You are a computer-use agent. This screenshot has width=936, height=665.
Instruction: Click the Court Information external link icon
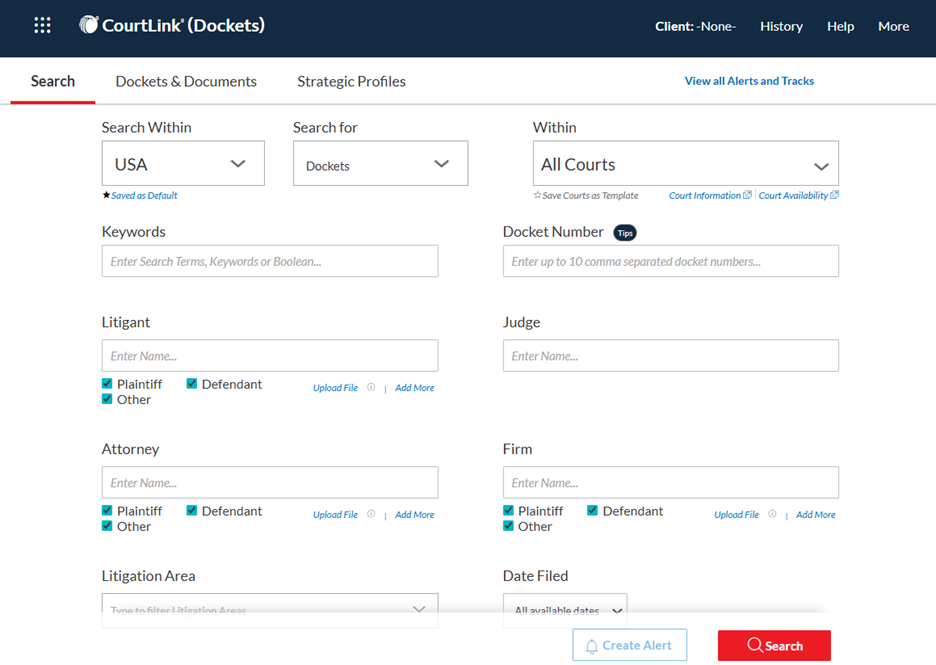748,196
